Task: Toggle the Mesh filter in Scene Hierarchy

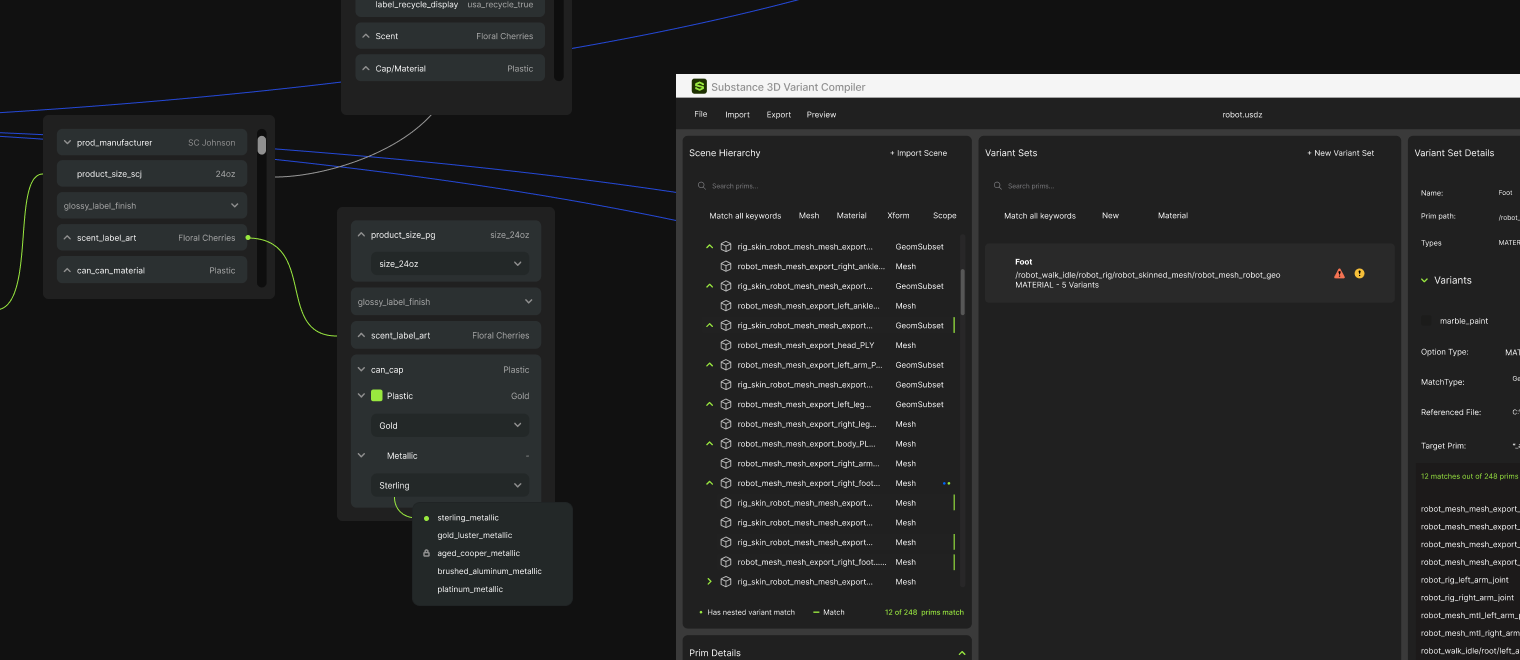Action: pos(809,216)
